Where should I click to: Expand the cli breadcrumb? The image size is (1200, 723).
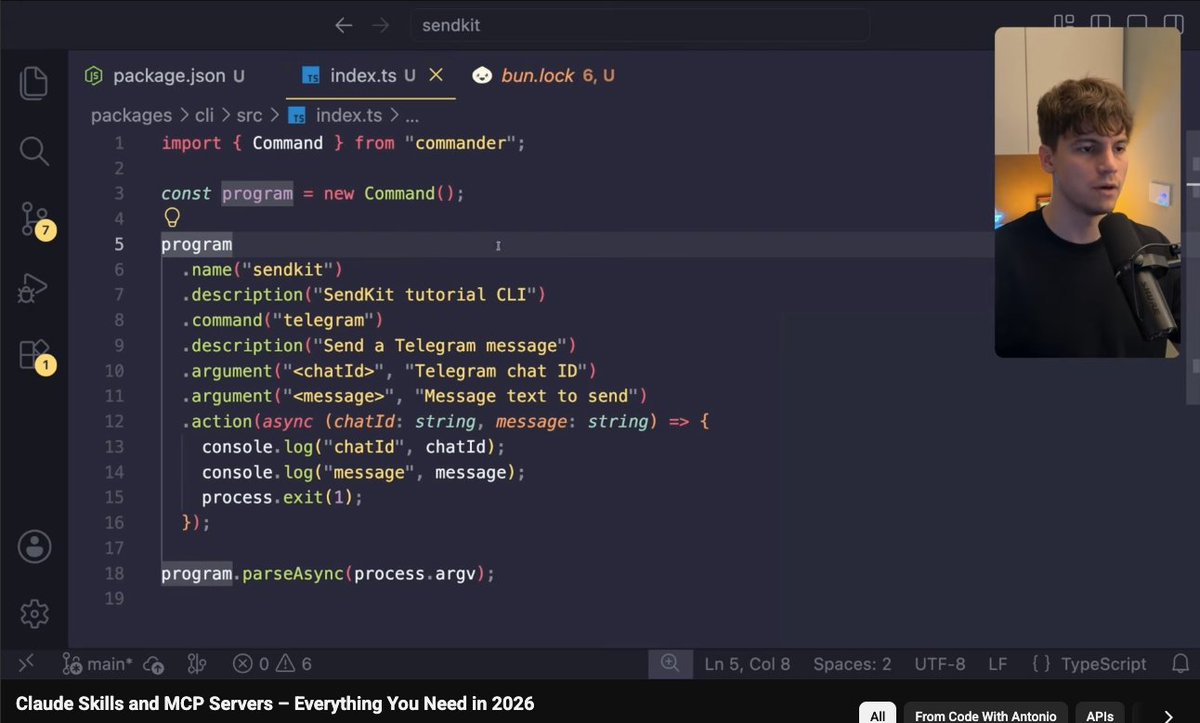tap(205, 115)
